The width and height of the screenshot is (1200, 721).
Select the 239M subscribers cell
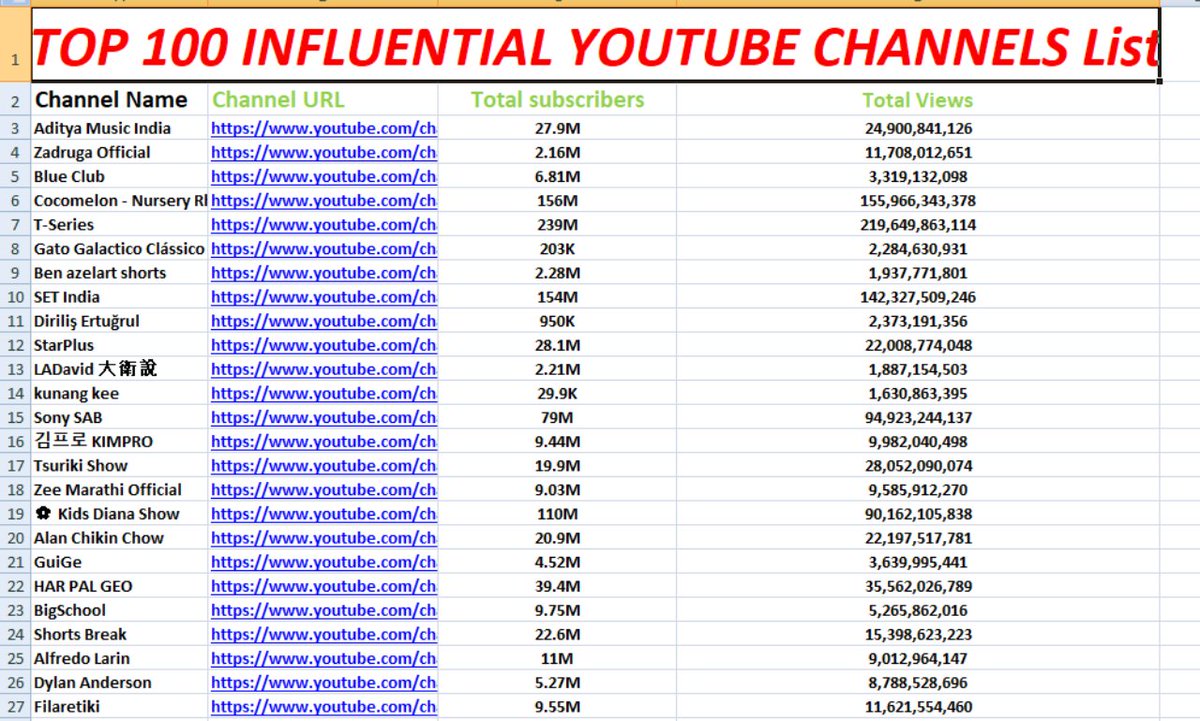pyautogui.click(x=557, y=225)
